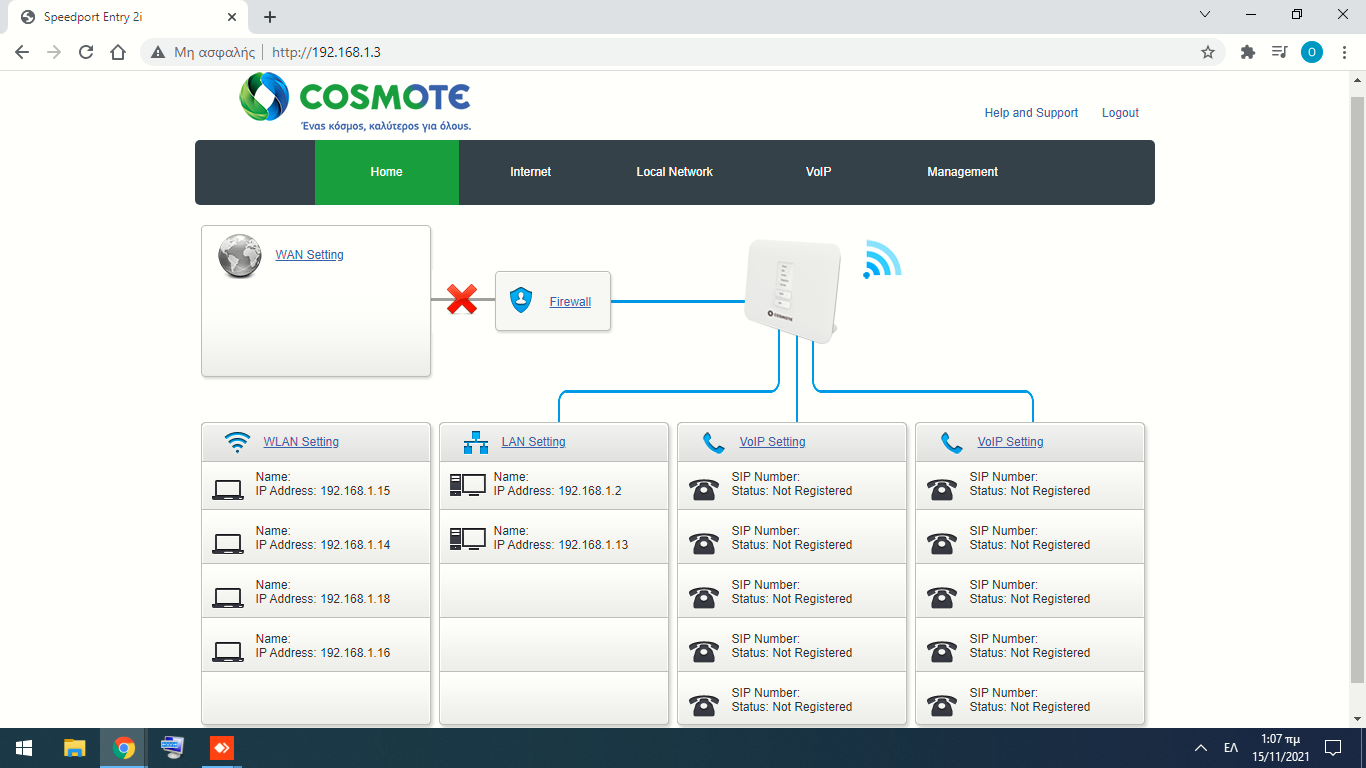Viewport: 1366px width, 768px height.
Task: Open the Windows Start menu
Action: [24, 748]
